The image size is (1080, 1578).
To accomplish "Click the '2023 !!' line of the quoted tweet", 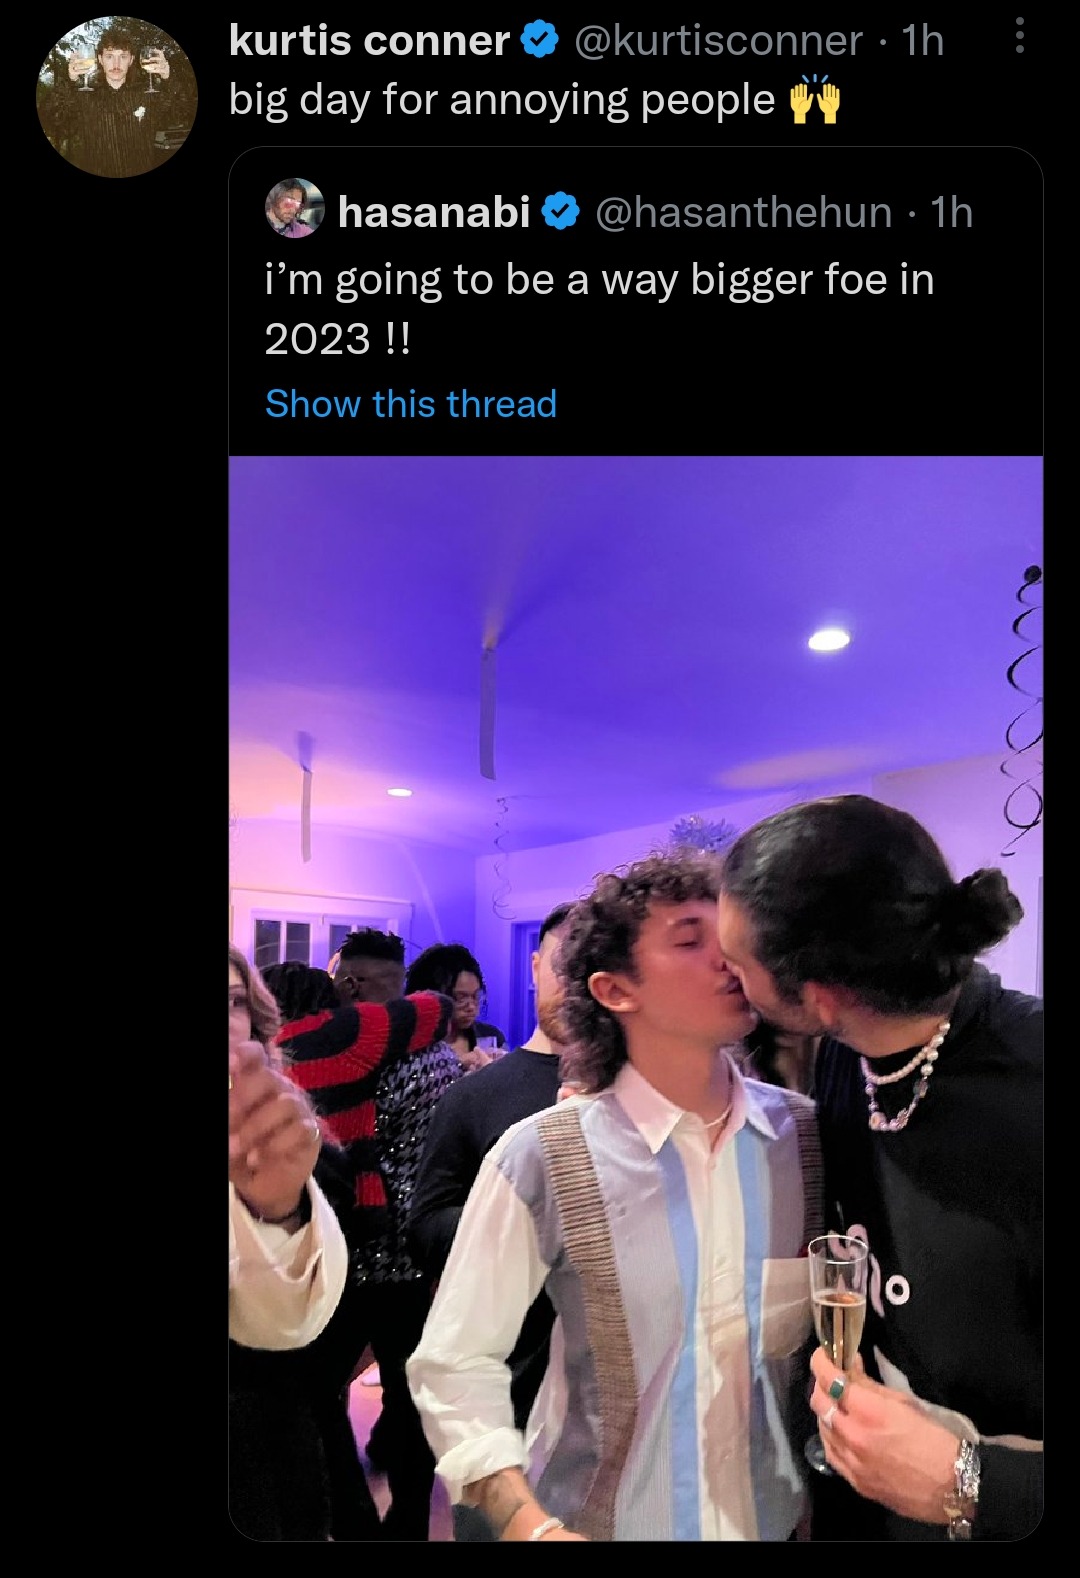I will [x=337, y=340].
